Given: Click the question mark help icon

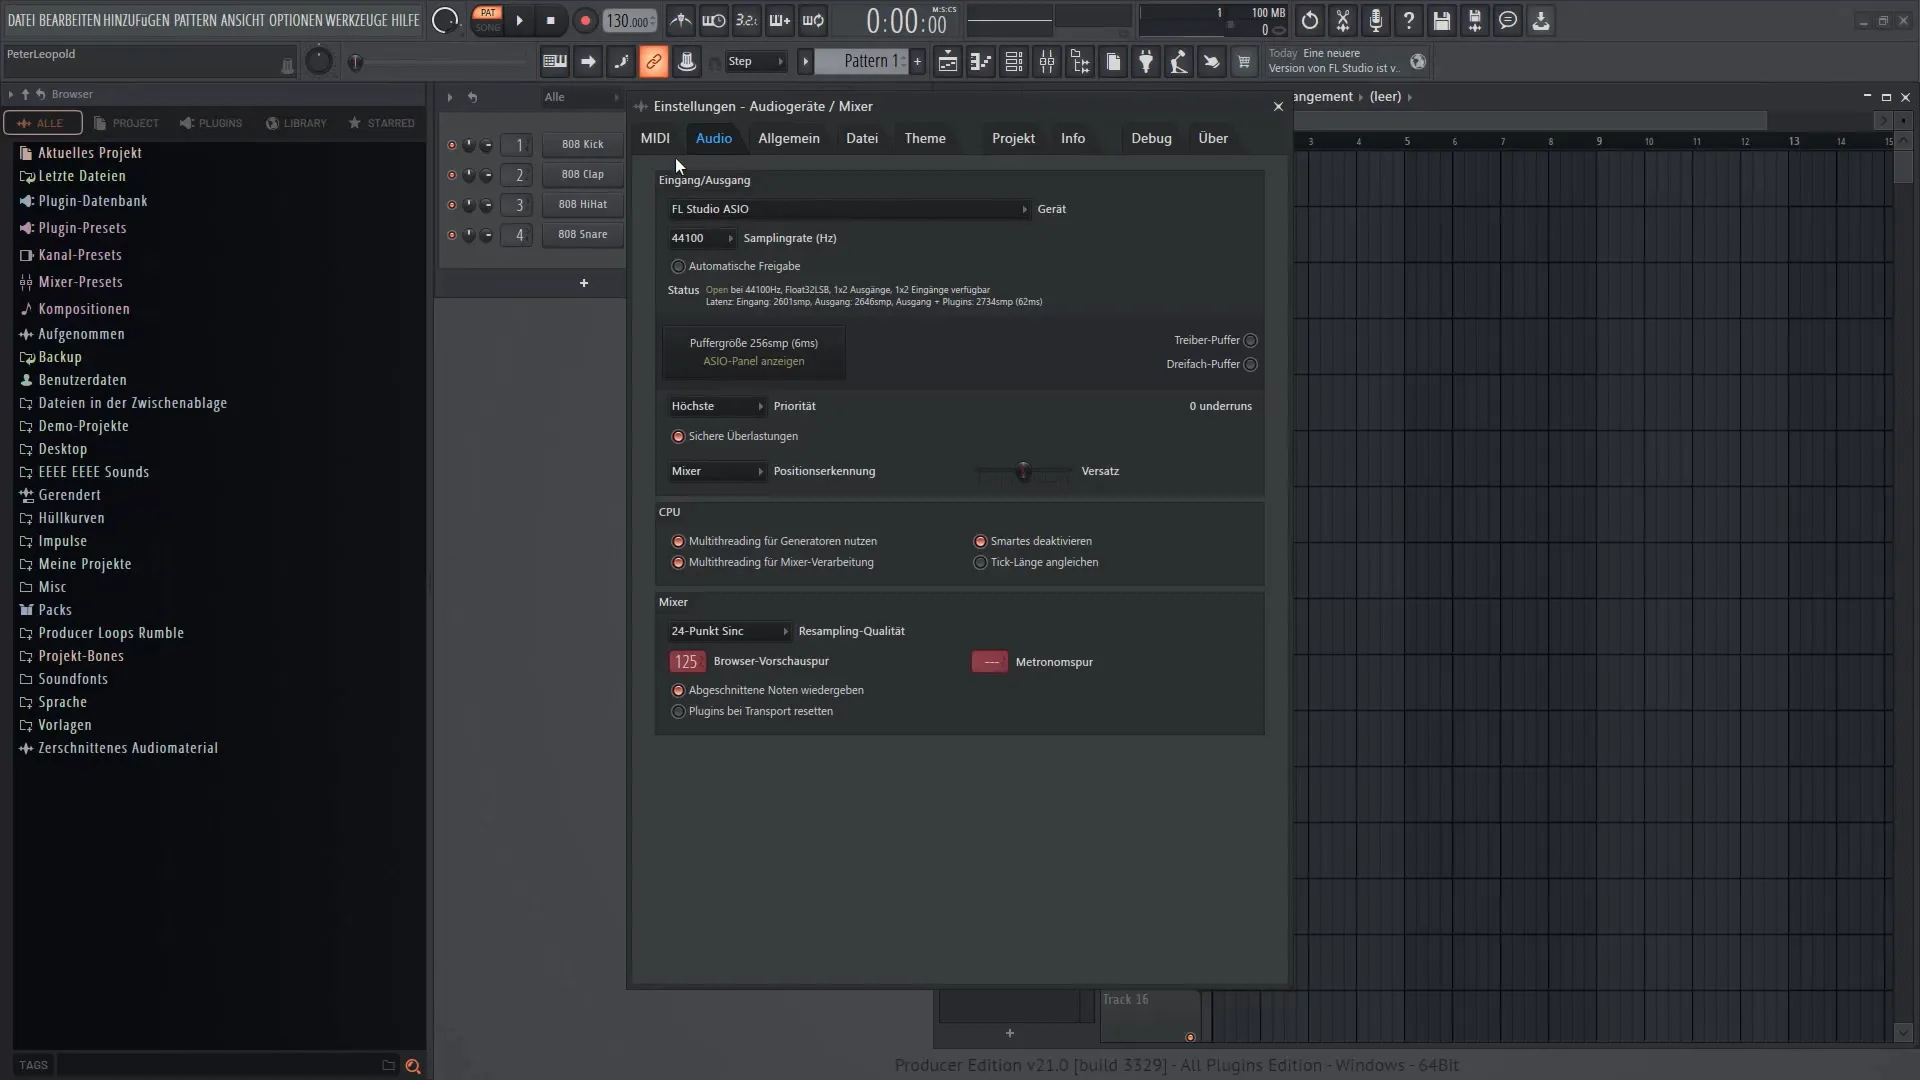Looking at the screenshot, I should click(1409, 21).
